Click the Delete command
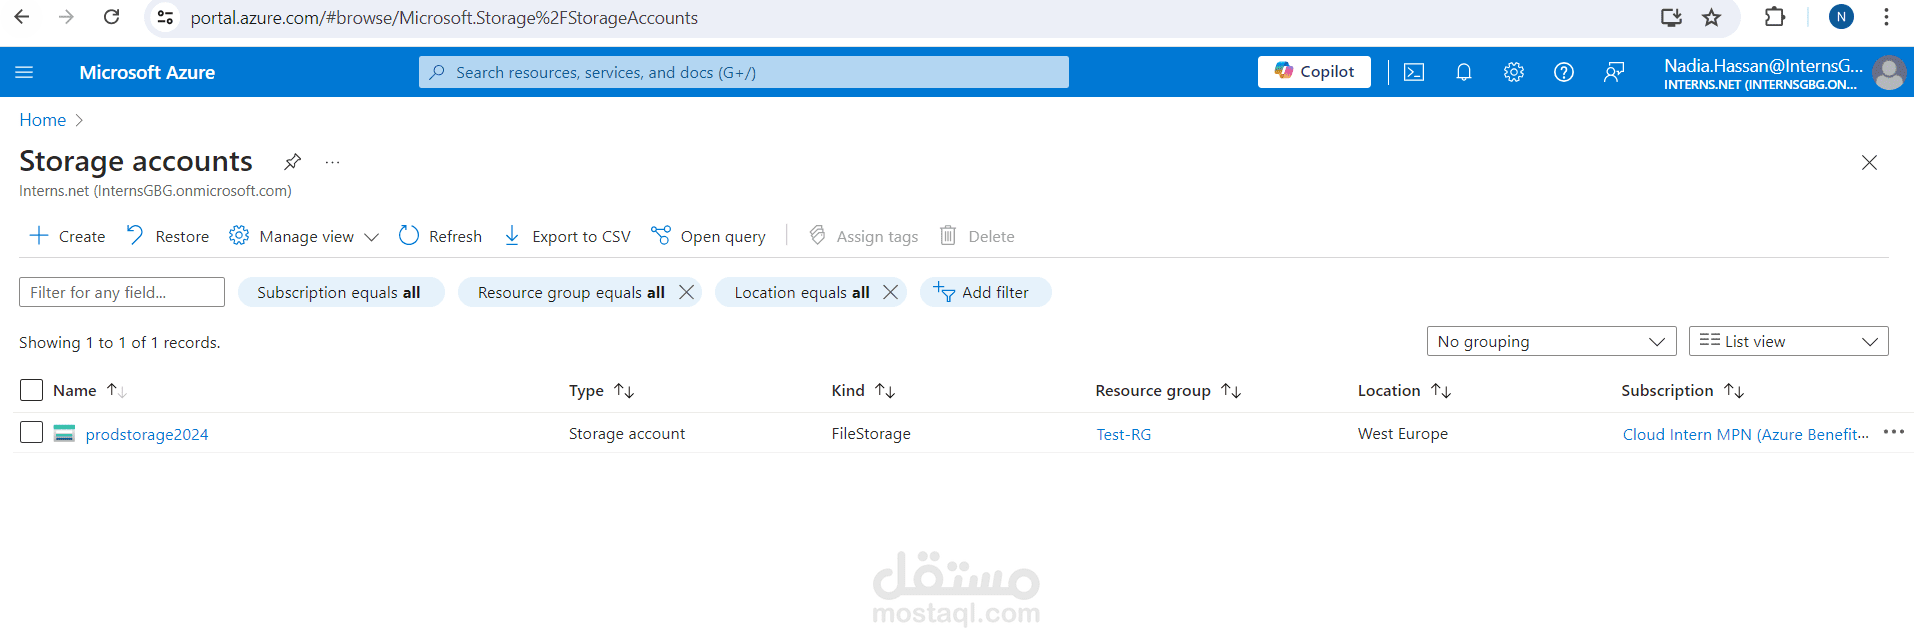The height and width of the screenshot is (641, 1914). pyautogui.click(x=977, y=236)
